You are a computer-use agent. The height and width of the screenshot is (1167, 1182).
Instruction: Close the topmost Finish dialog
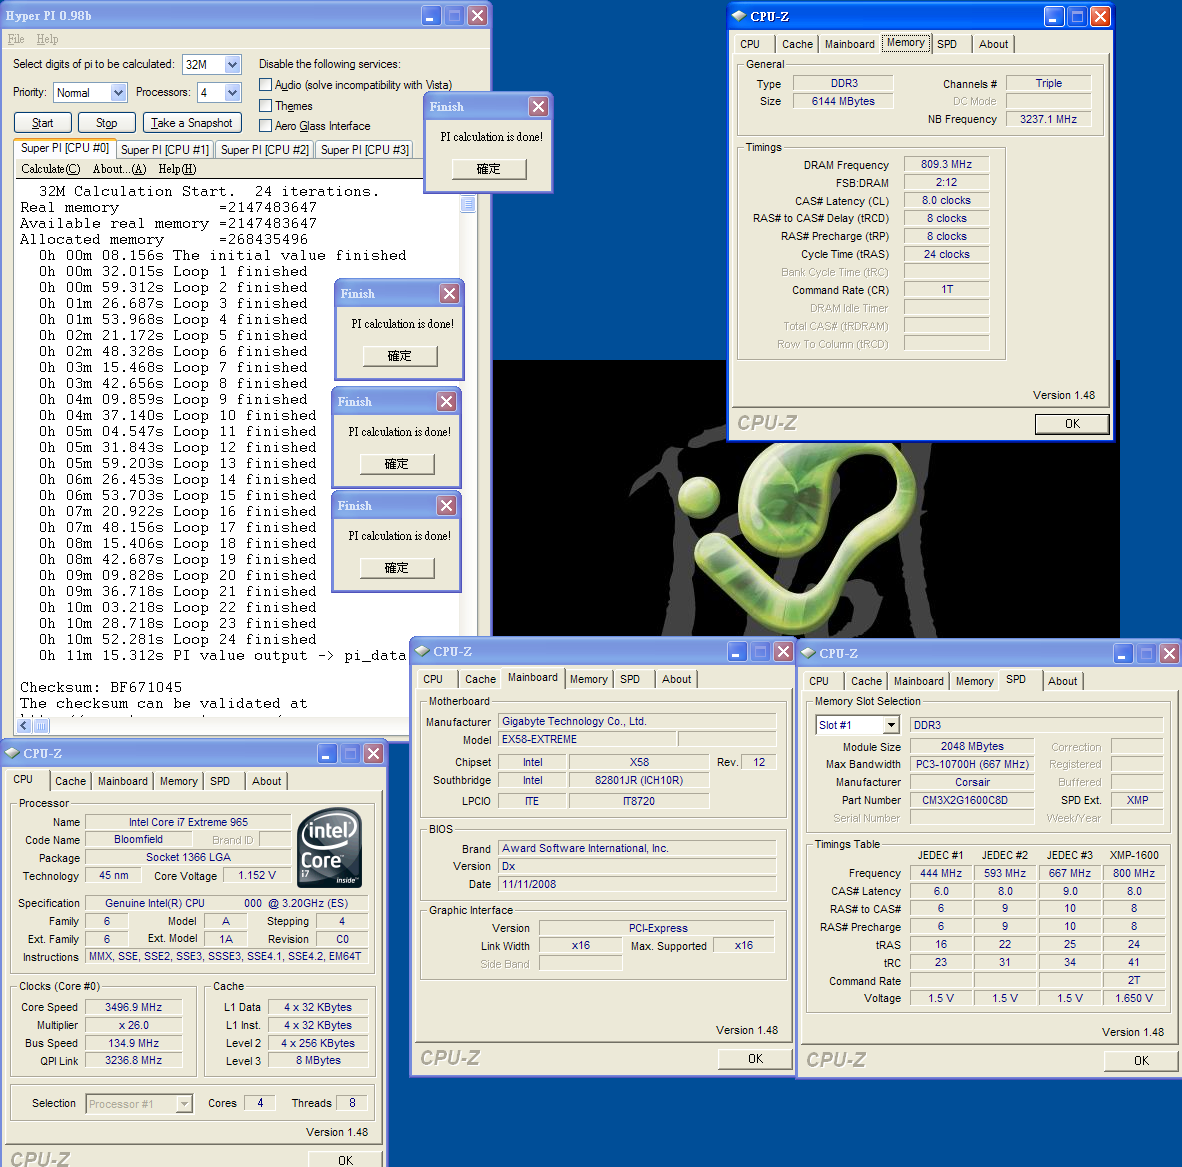click(x=538, y=107)
